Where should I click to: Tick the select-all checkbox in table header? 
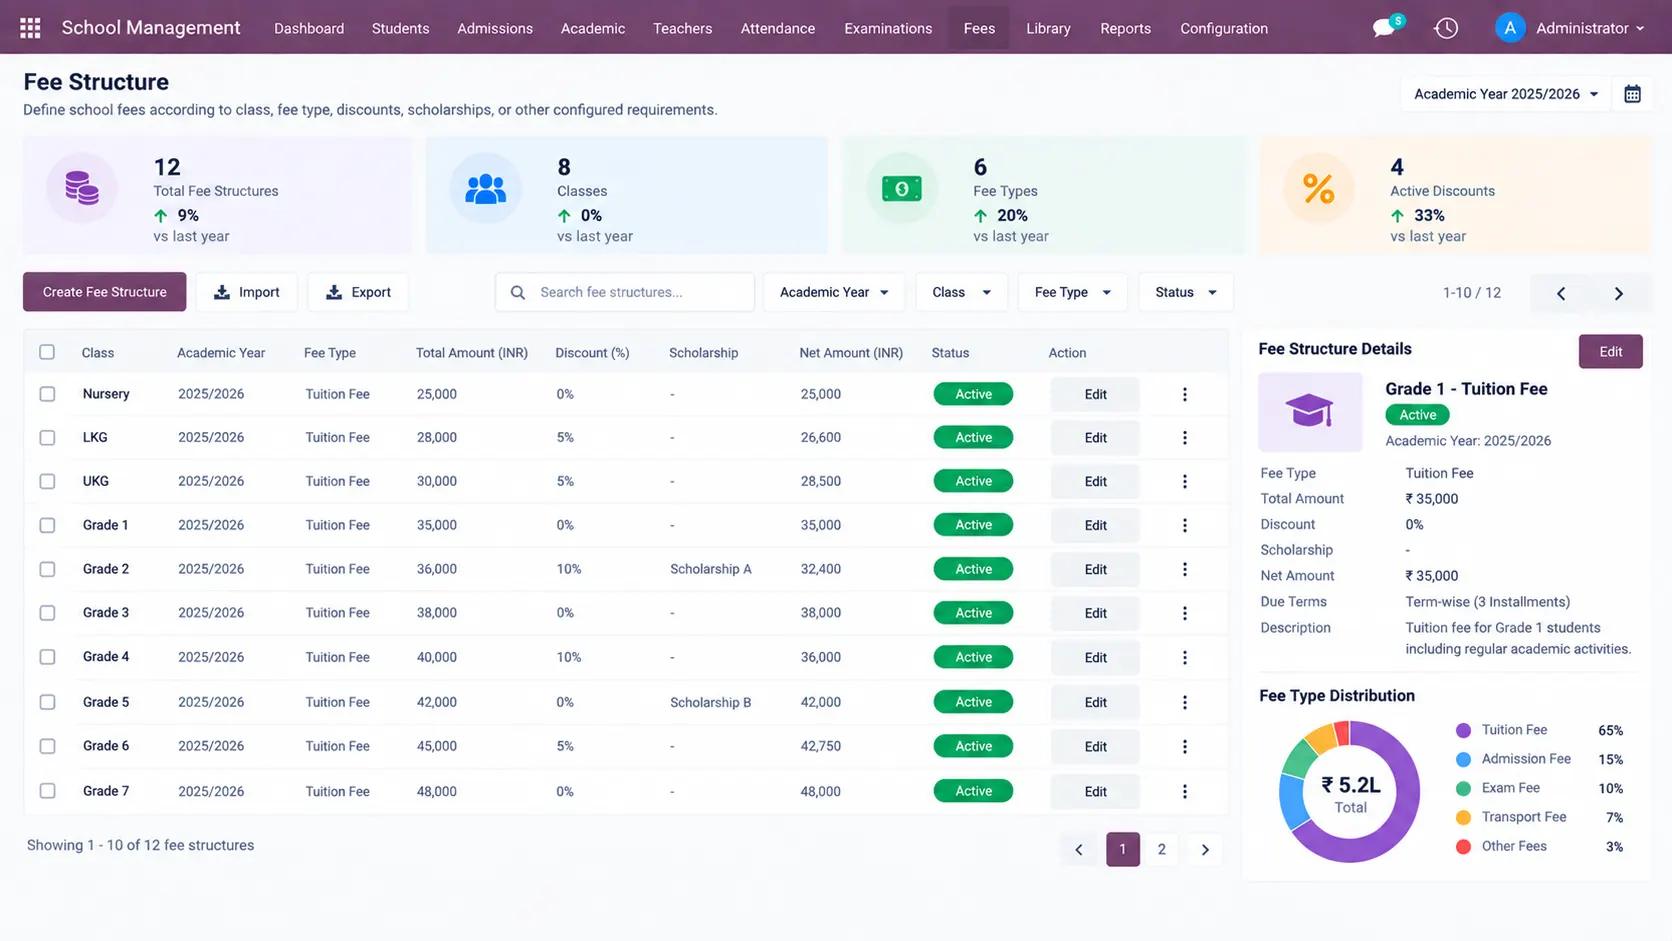point(47,352)
